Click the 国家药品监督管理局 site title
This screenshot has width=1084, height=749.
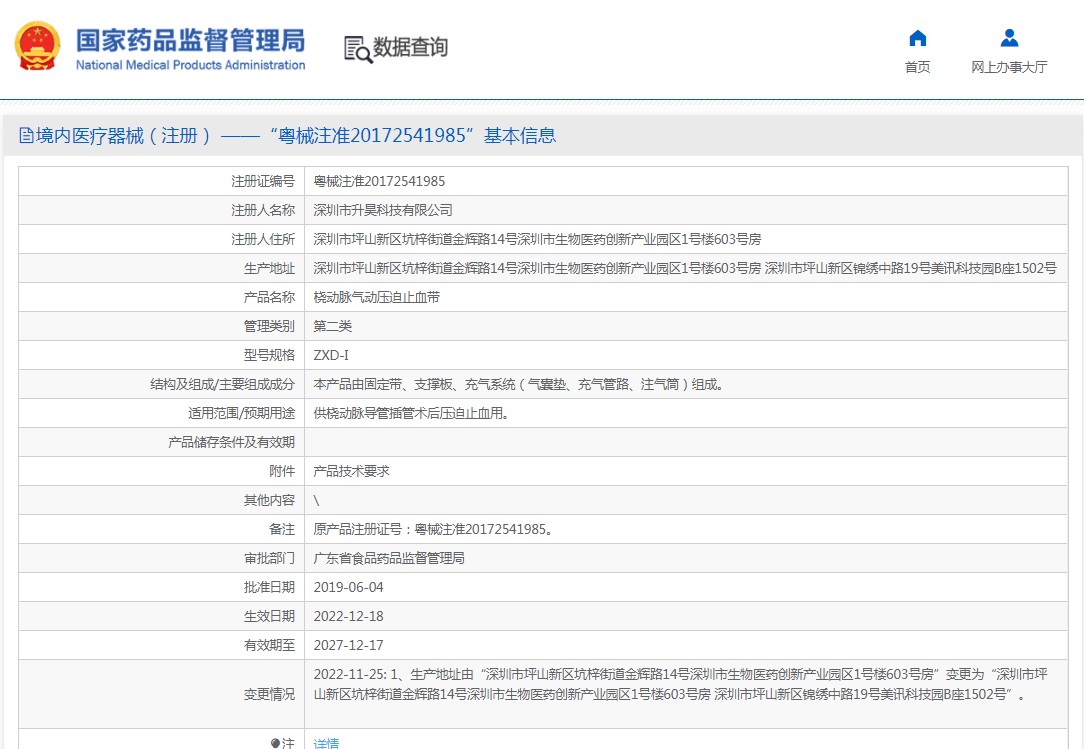(190, 40)
